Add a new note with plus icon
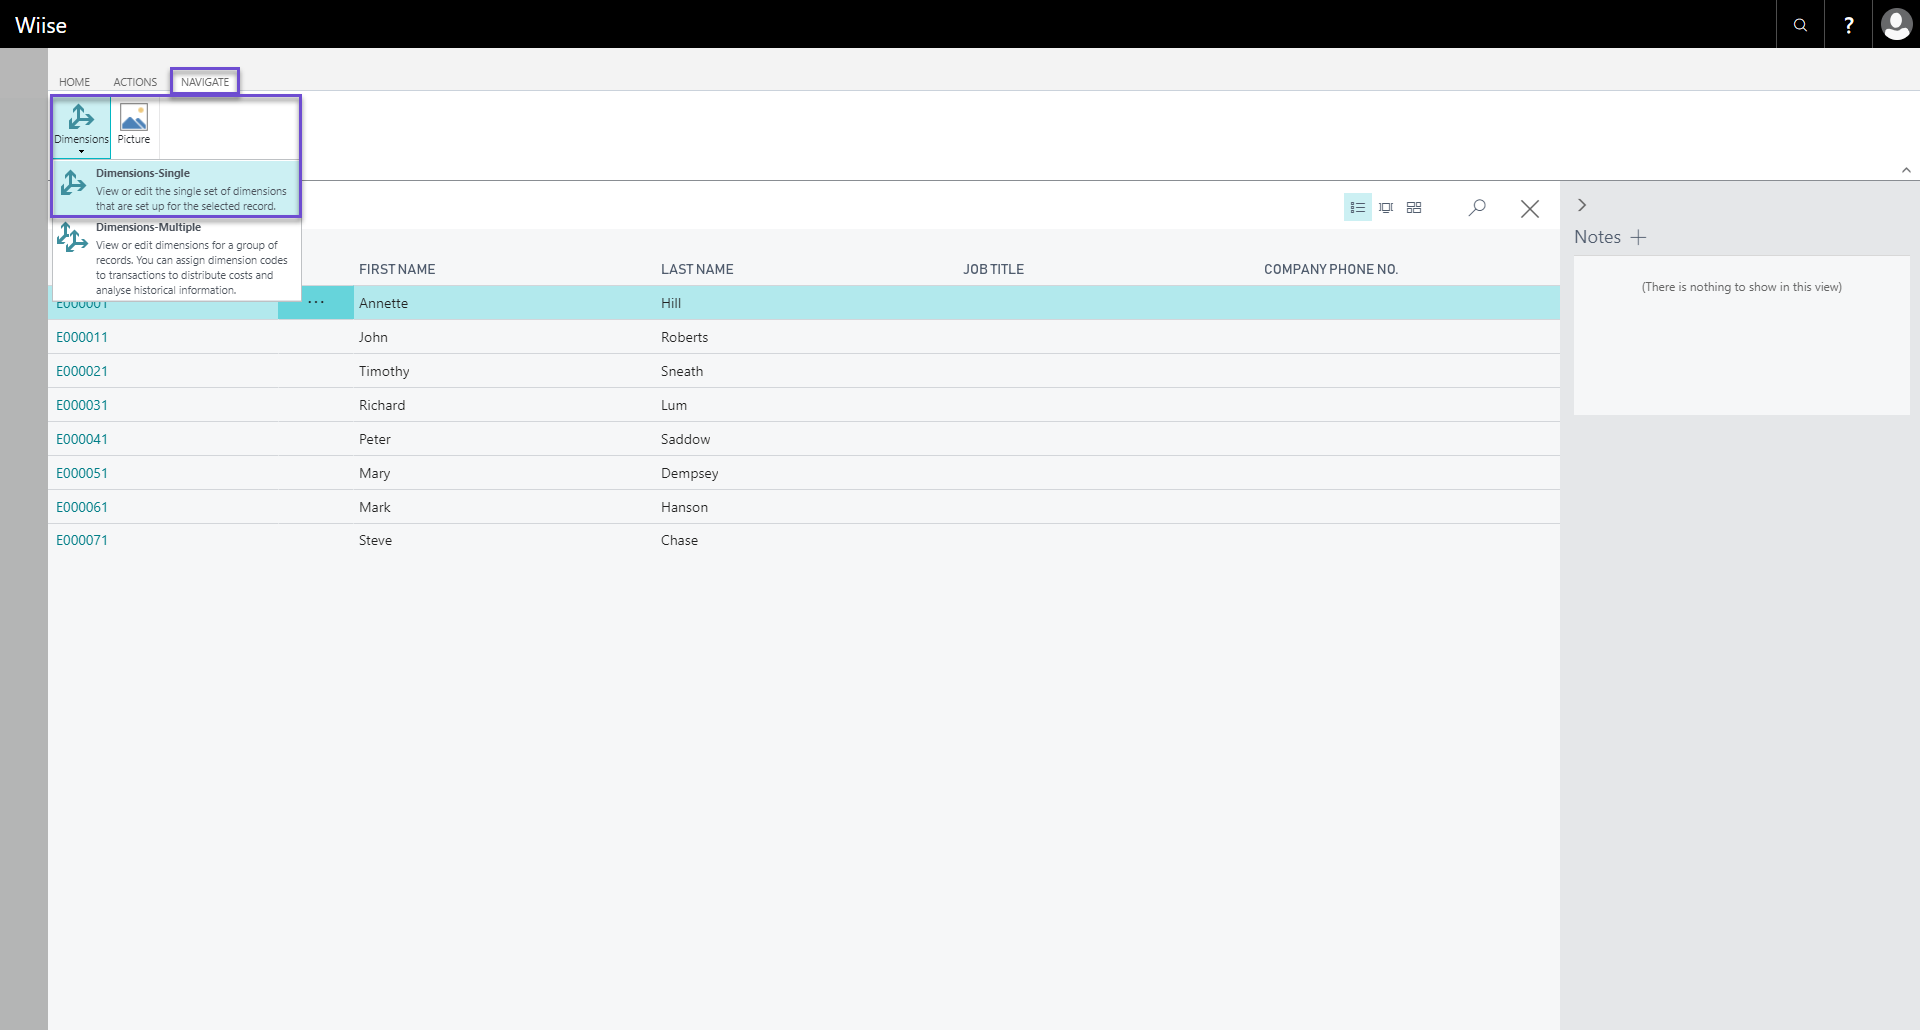This screenshot has height=1030, width=1920. point(1638,237)
